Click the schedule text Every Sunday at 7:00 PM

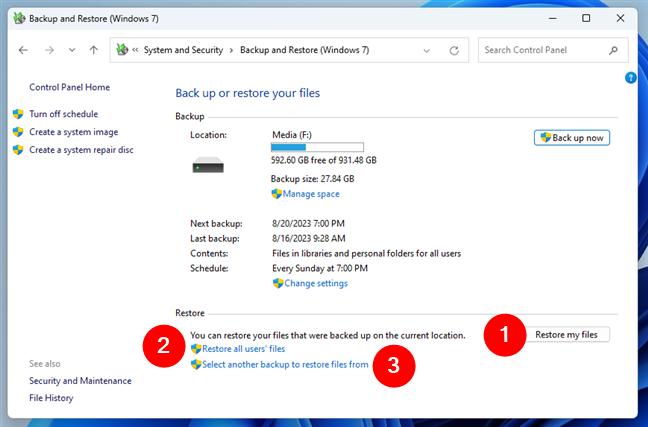coord(320,268)
